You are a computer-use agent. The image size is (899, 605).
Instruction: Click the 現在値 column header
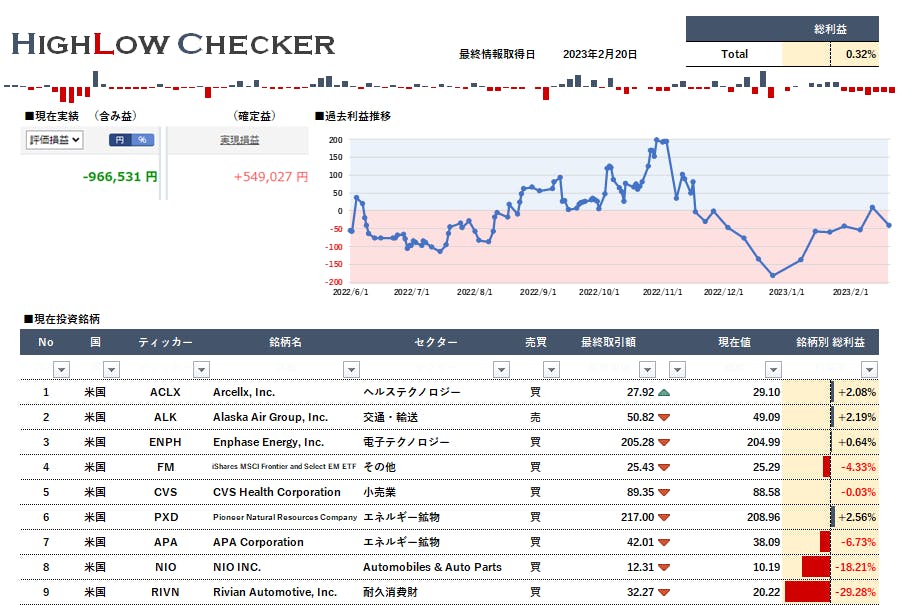(733, 342)
